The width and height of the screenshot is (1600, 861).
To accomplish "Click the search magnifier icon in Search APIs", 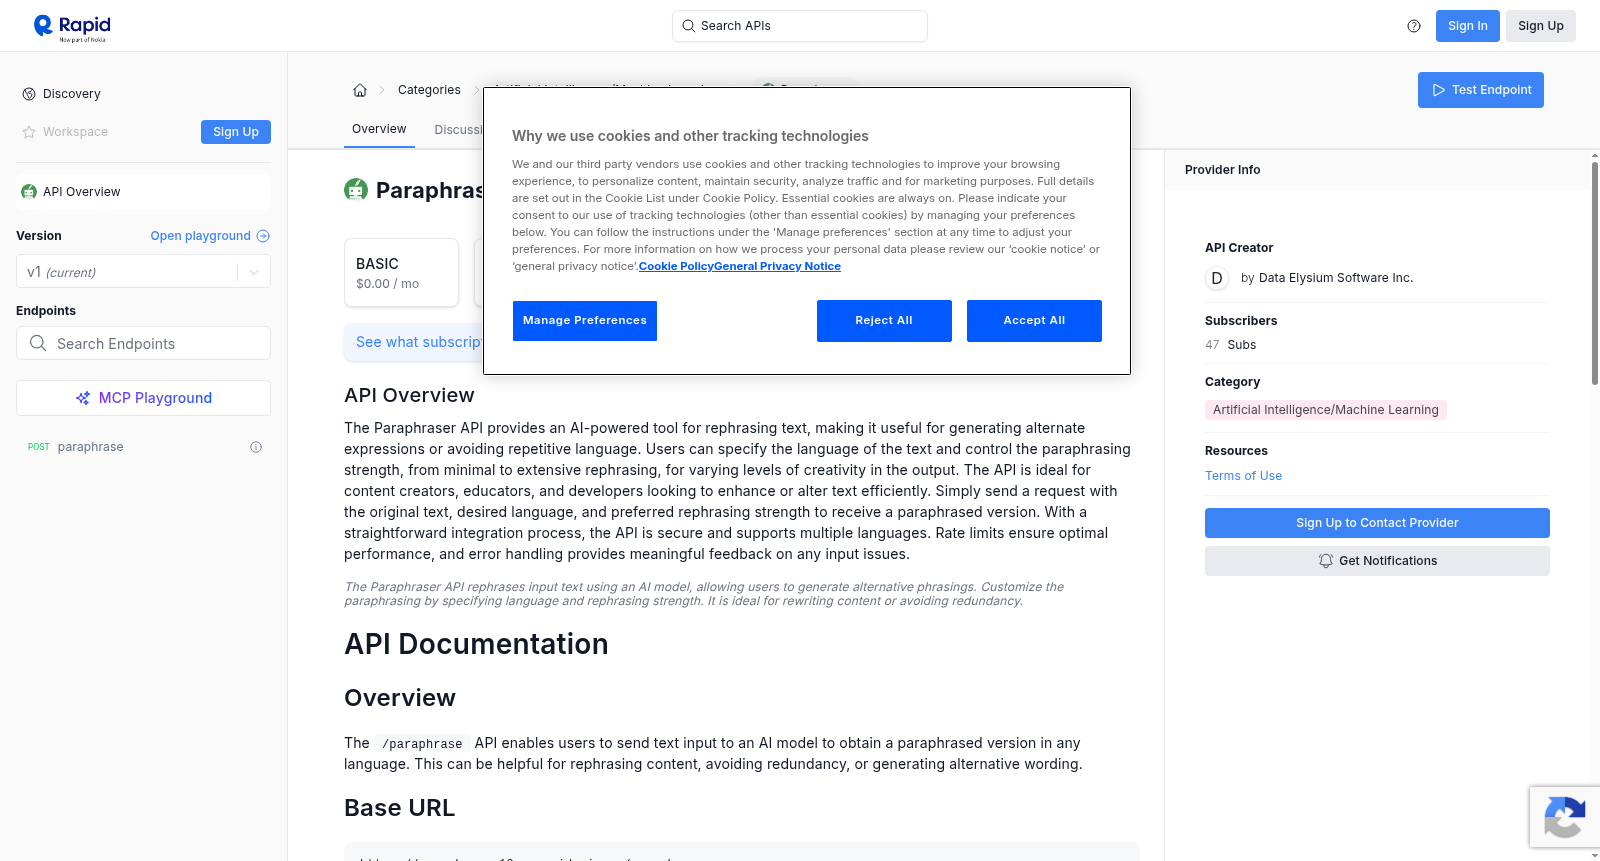I will tap(688, 26).
